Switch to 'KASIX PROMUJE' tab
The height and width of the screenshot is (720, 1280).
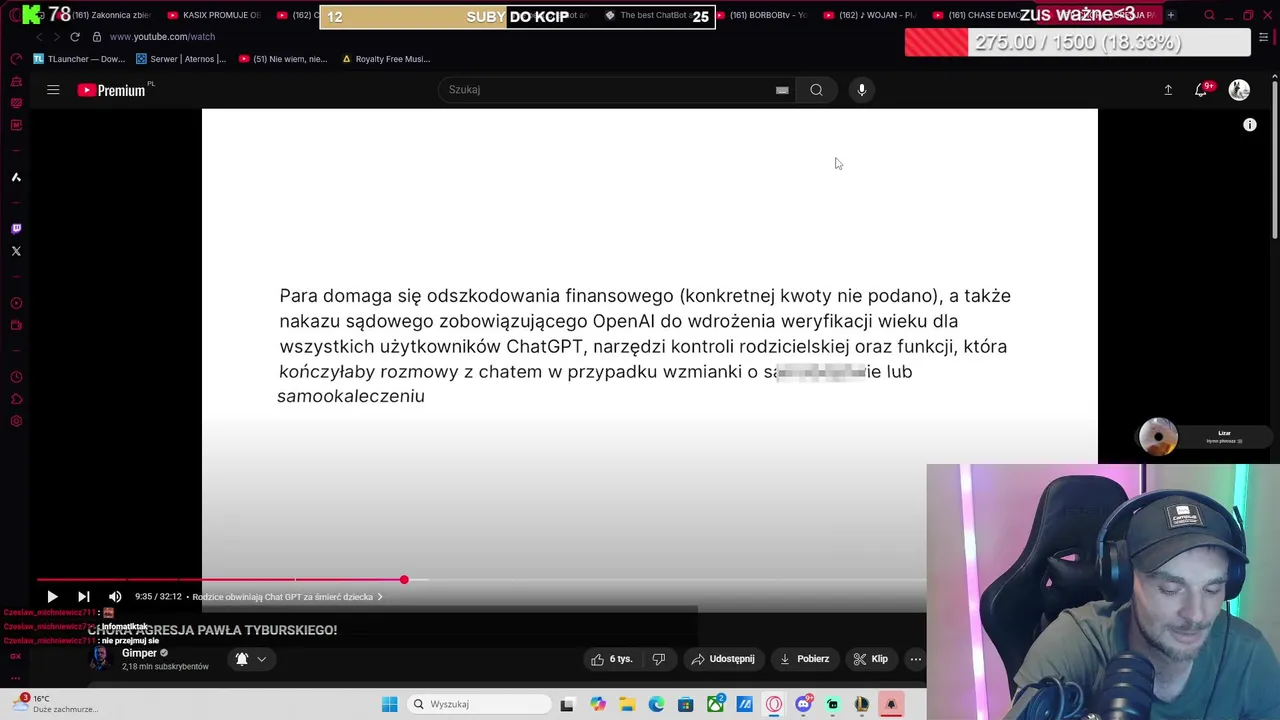(213, 15)
